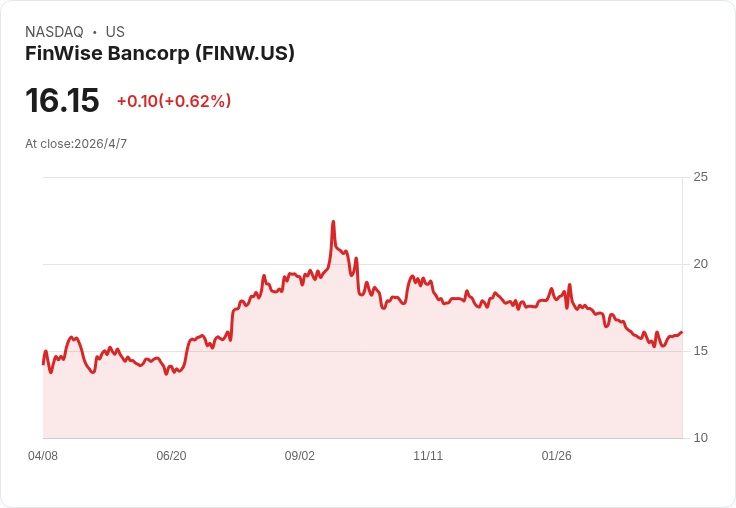Click the 10 price axis label

click(x=700, y=438)
